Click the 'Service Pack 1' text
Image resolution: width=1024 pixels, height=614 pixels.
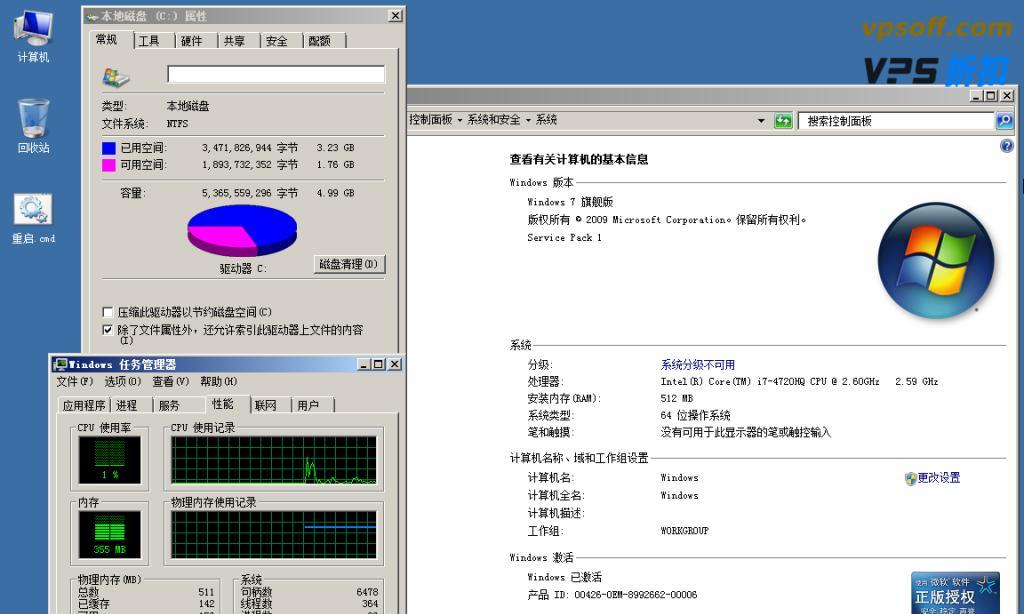[x=564, y=238]
